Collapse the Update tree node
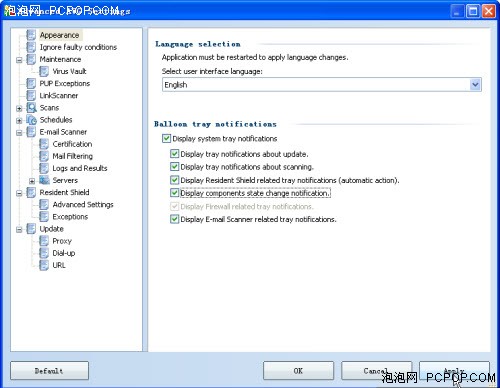Viewport: 500px width, 388px height. click(x=19, y=230)
